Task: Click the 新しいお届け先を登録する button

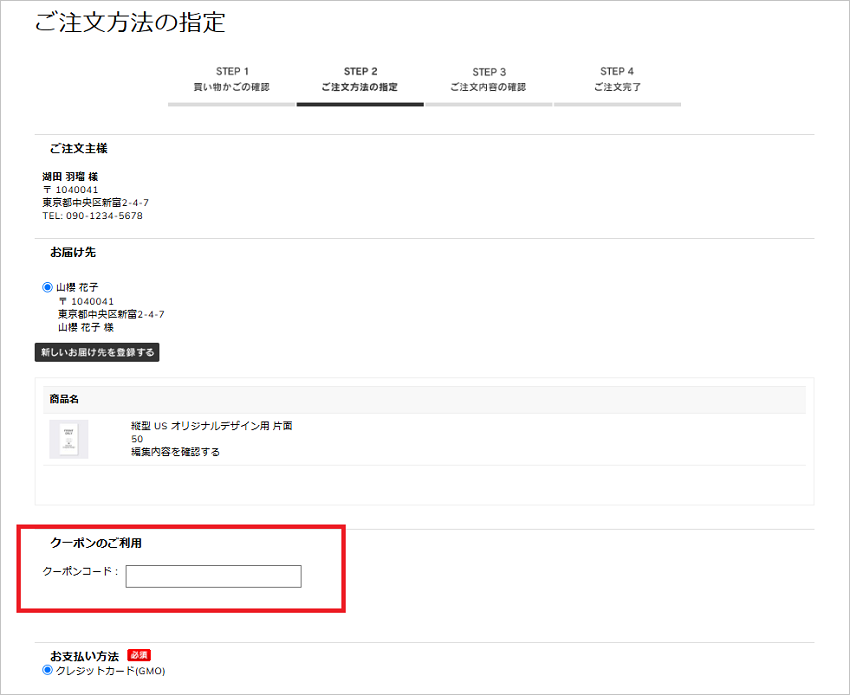Action: tap(97, 352)
